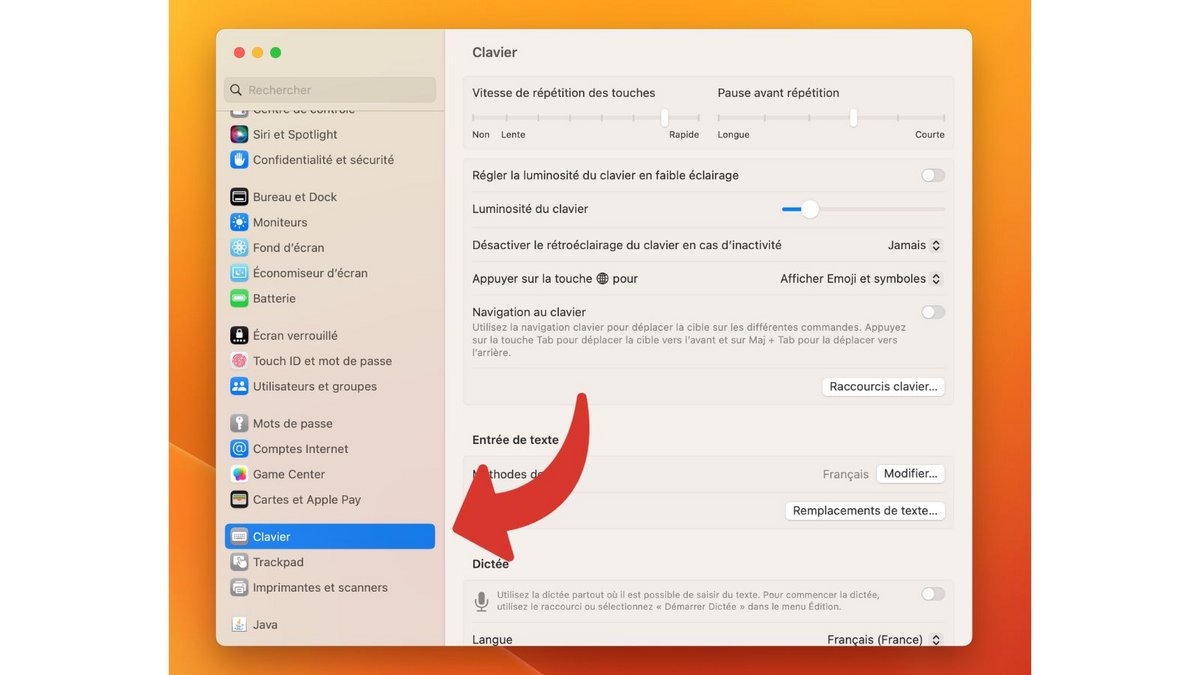Click the Courte label under pause slider
This screenshot has height=675, width=1200.
(930, 135)
